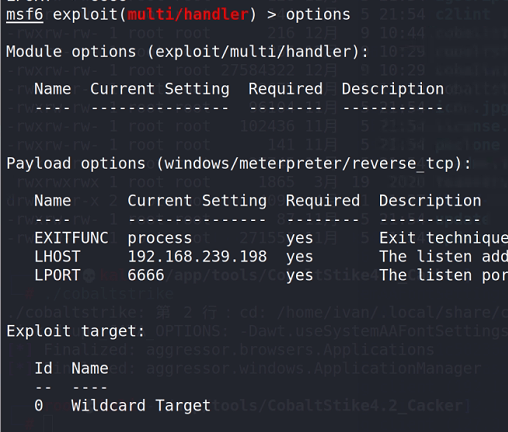The width and height of the screenshot is (508, 432).
Task: Click the Current Setting header in module table
Action: 160,89
